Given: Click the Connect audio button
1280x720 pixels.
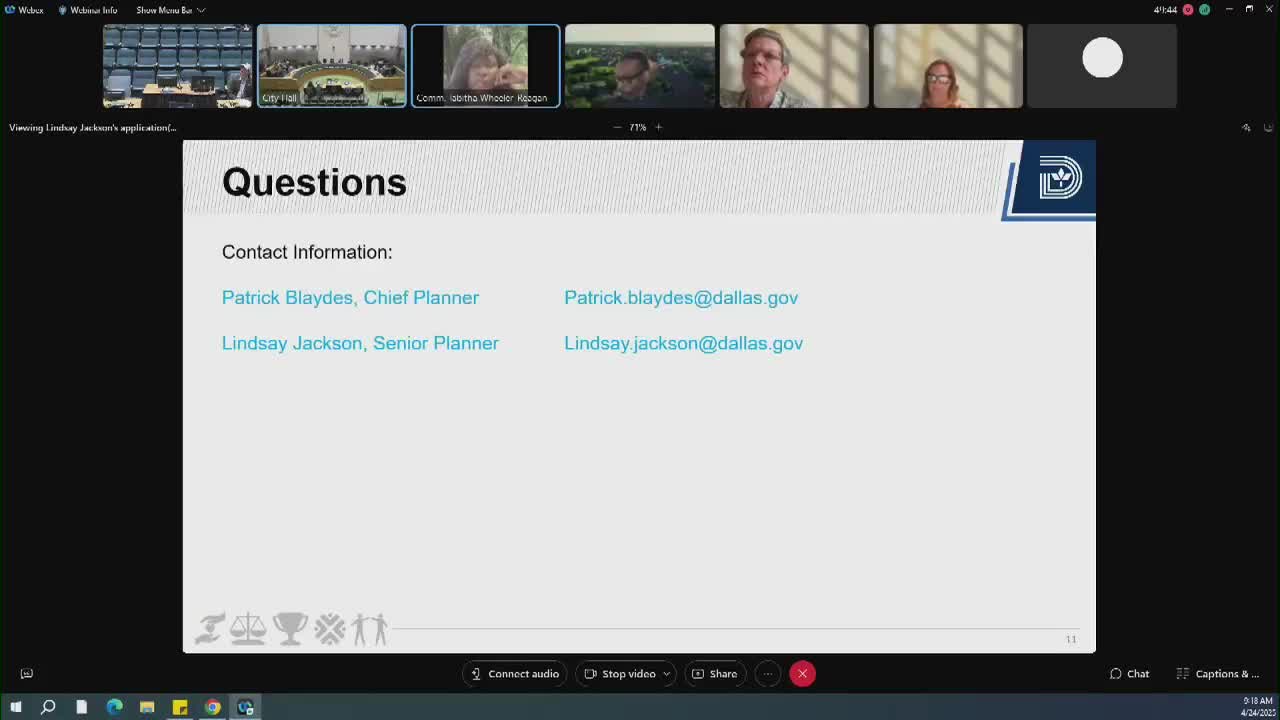Looking at the screenshot, I should (x=514, y=674).
